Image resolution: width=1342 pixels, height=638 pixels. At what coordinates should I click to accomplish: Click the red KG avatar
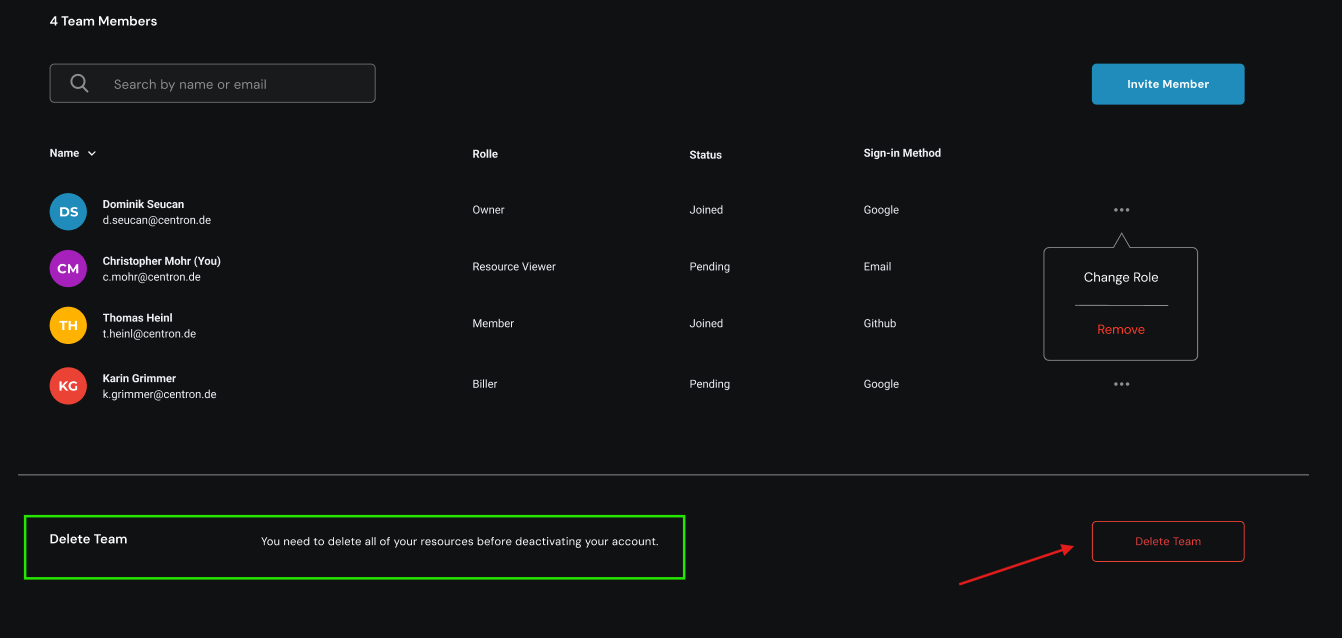68,386
